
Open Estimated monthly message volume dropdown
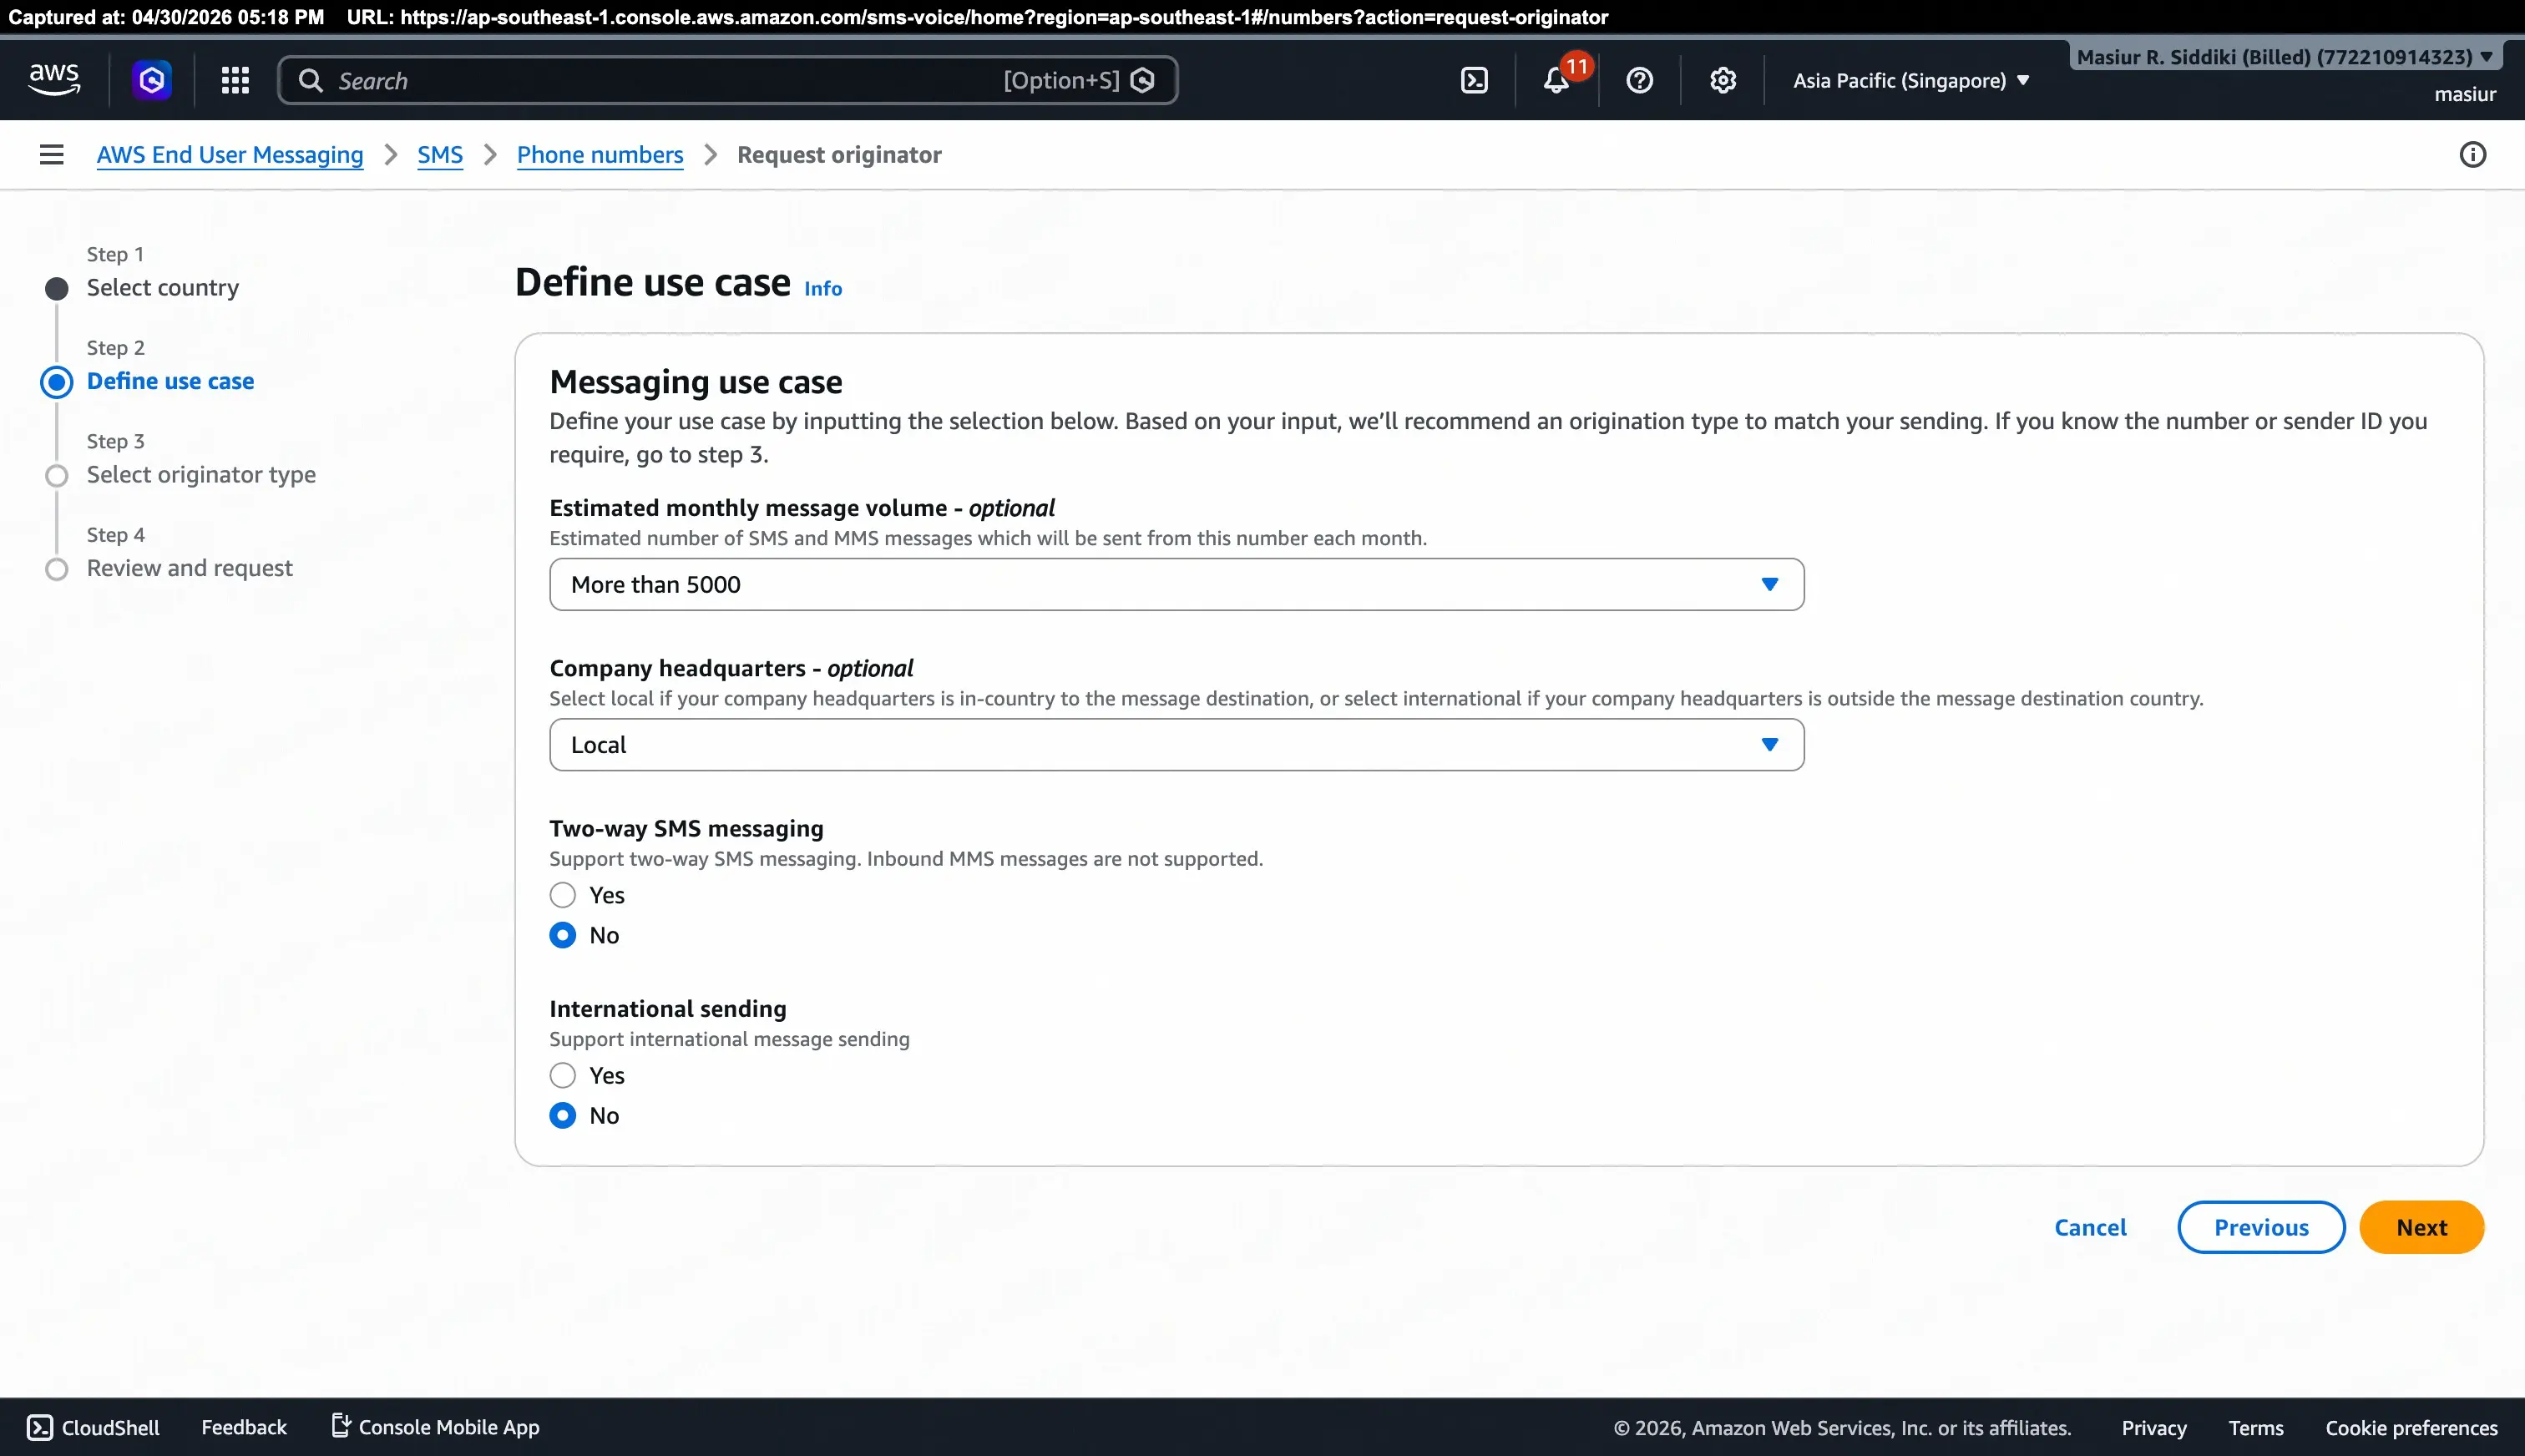click(1176, 585)
